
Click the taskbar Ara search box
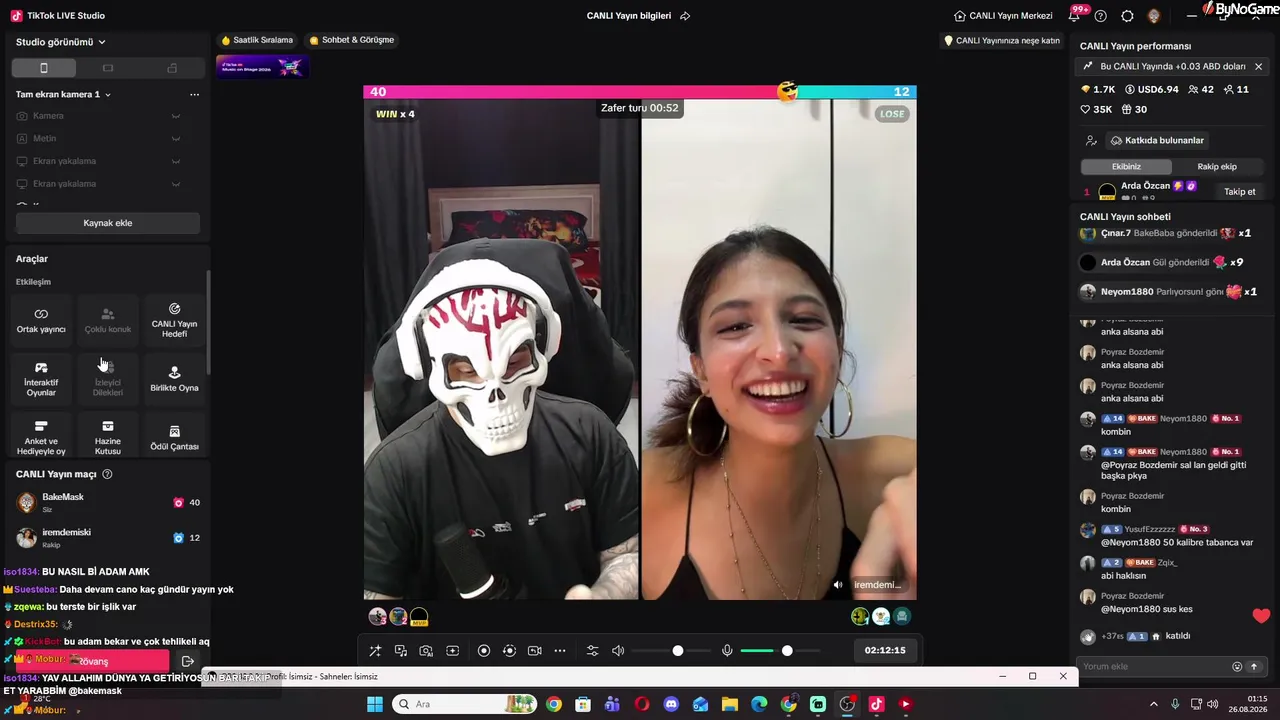[x=465, y=704]
